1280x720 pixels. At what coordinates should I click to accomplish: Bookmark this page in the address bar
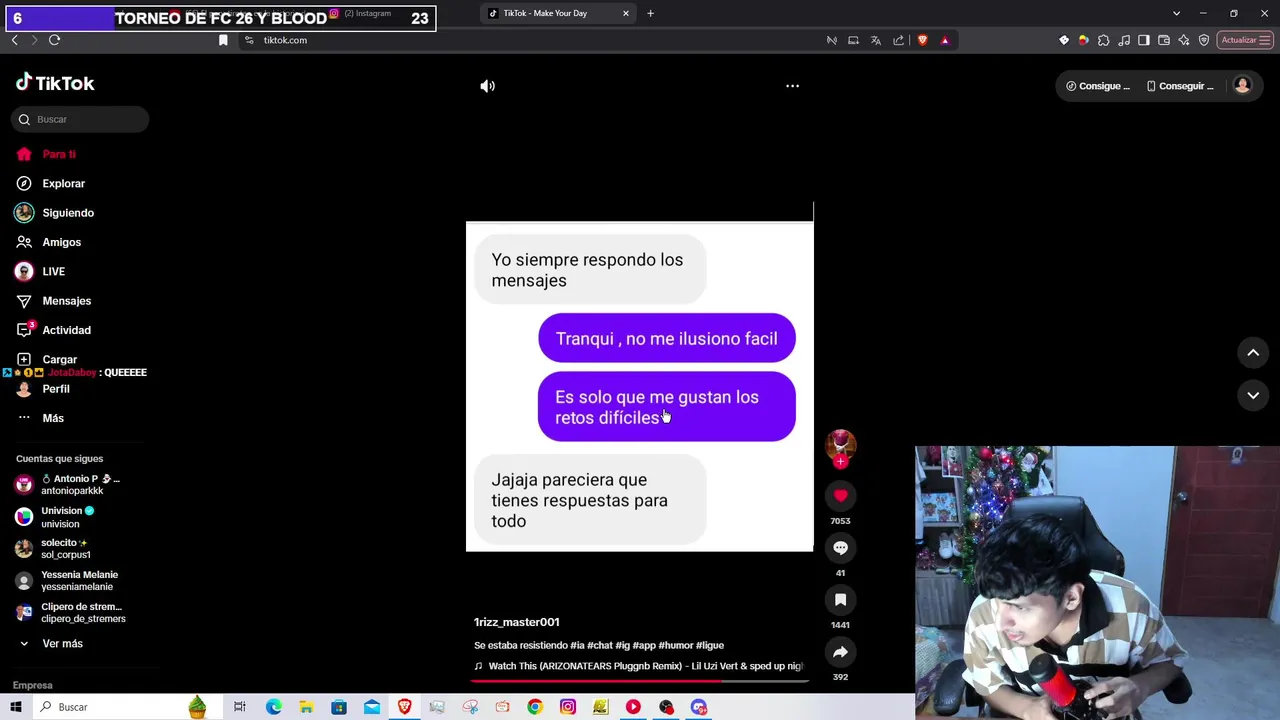point(223,40)
